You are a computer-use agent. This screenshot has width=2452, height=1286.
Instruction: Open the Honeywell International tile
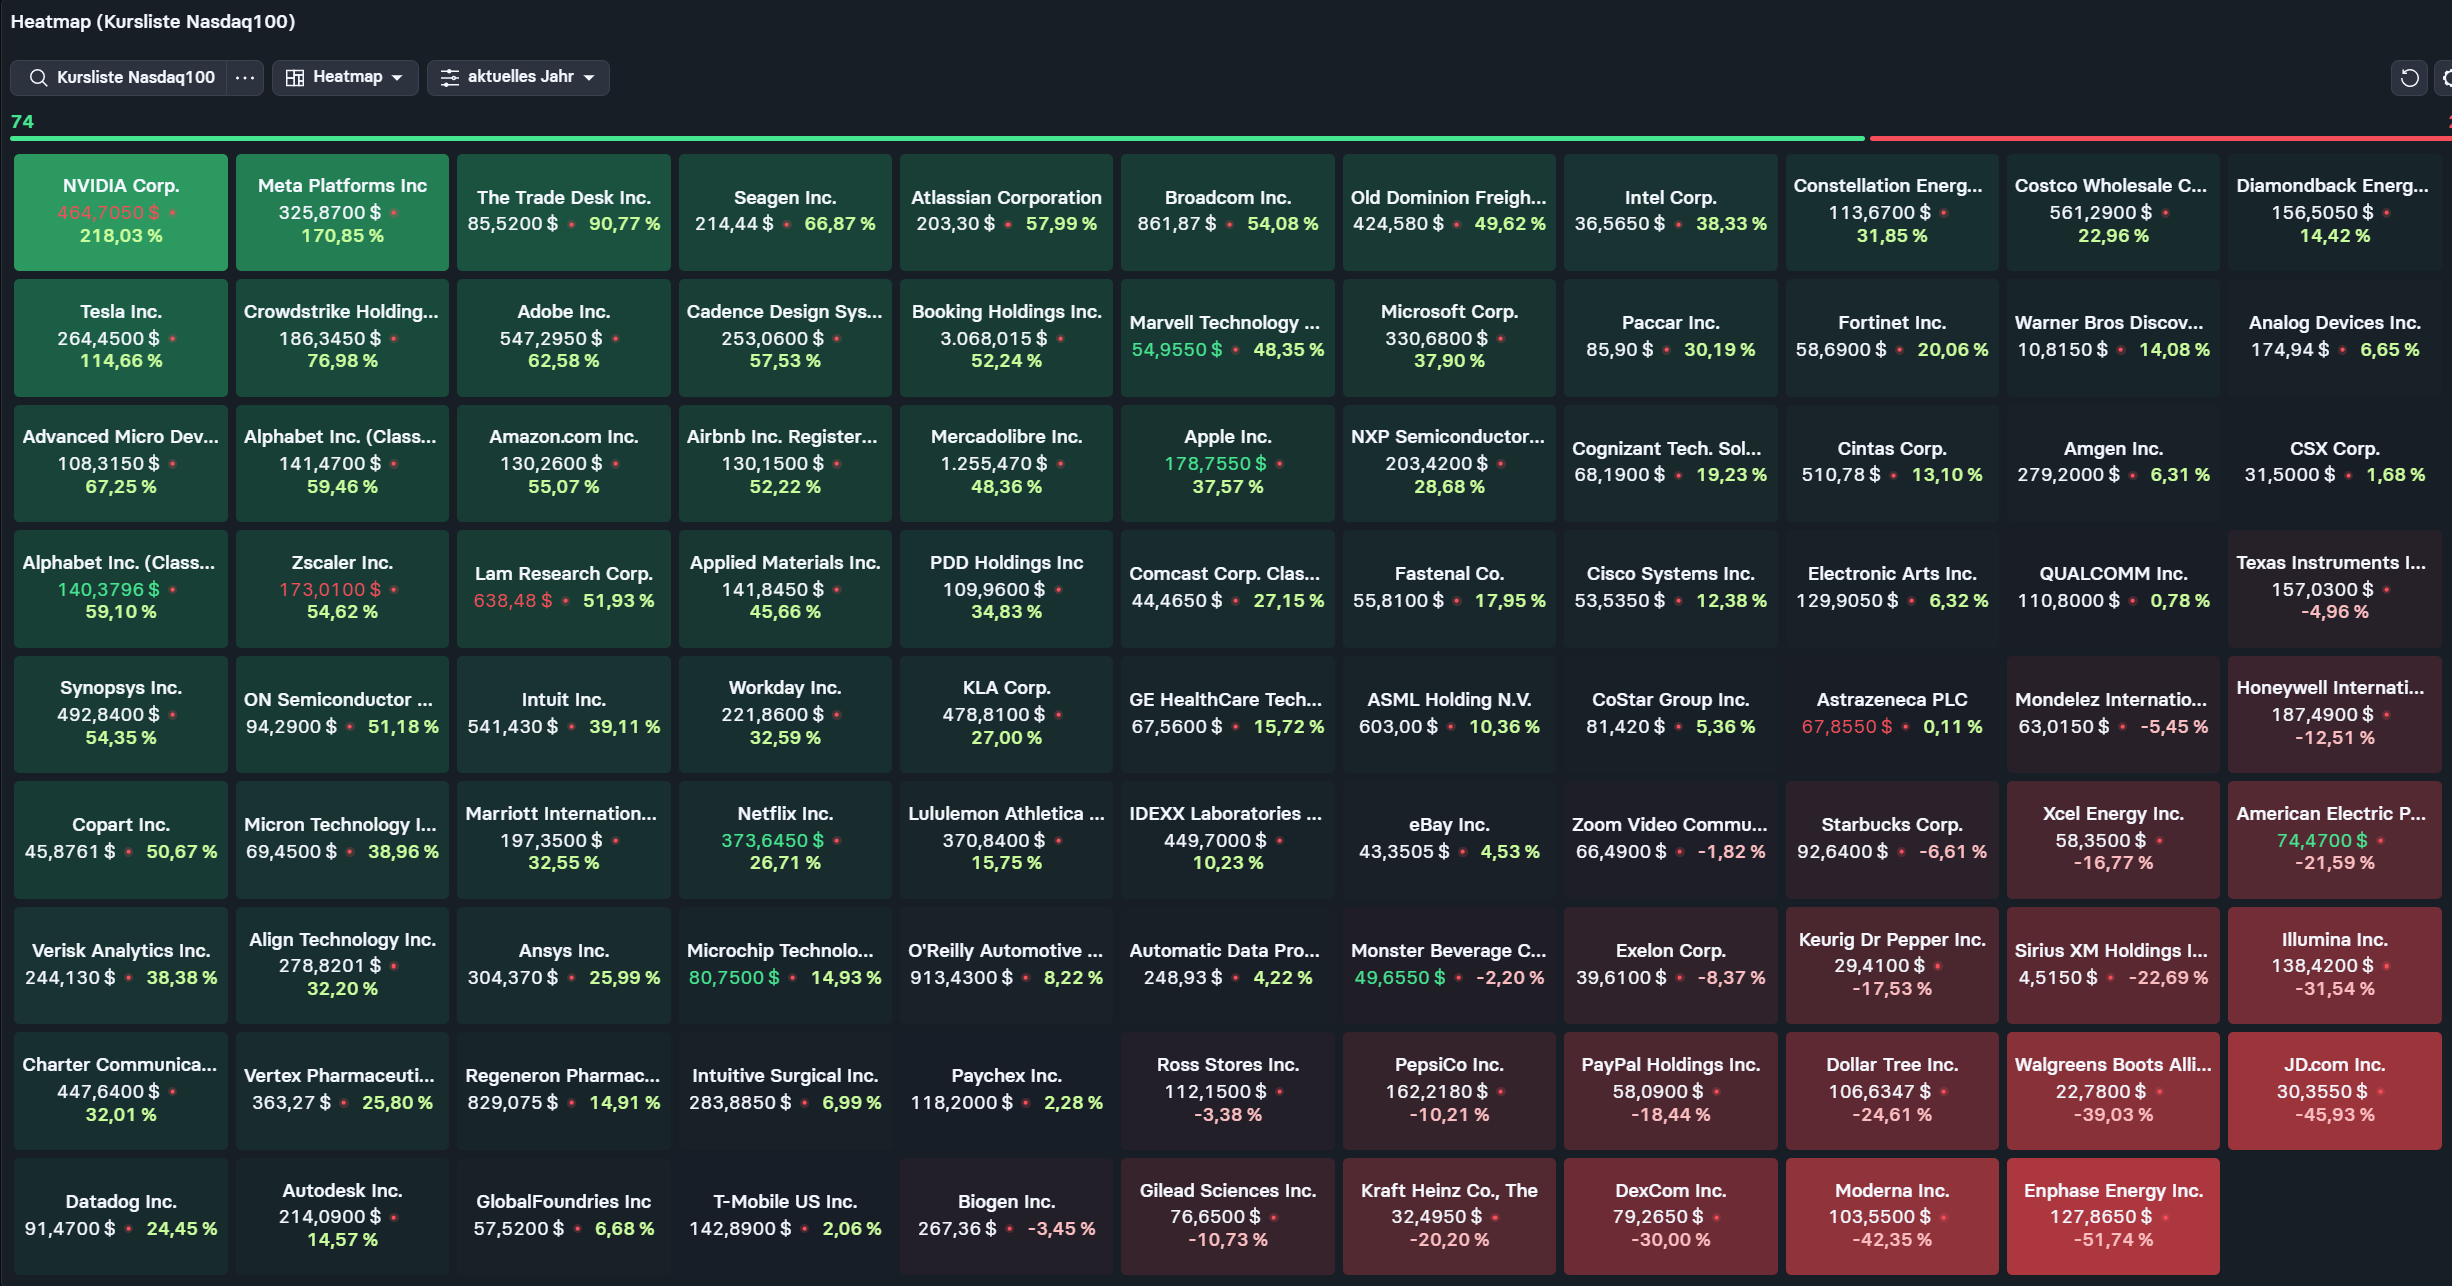coord(2334,714)
